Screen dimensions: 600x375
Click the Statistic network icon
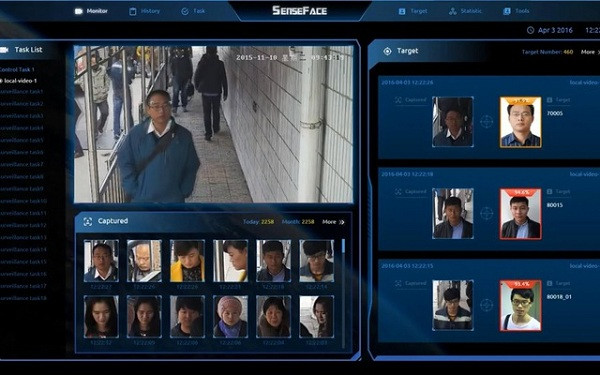pos(453,11)
